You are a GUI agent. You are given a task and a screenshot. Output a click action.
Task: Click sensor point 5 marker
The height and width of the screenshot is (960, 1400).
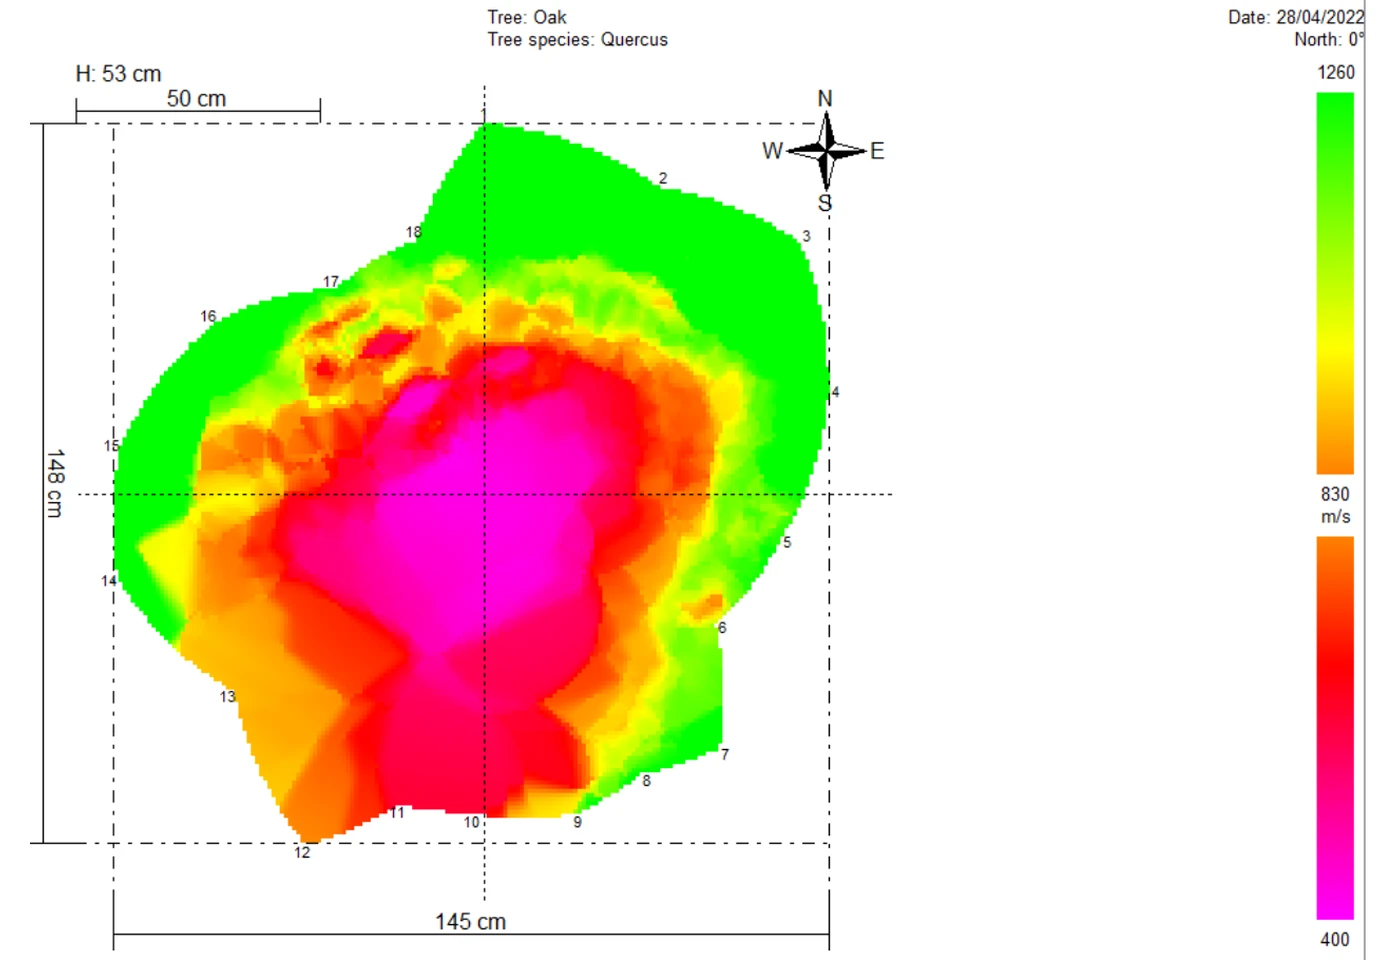tap(787, 542)
